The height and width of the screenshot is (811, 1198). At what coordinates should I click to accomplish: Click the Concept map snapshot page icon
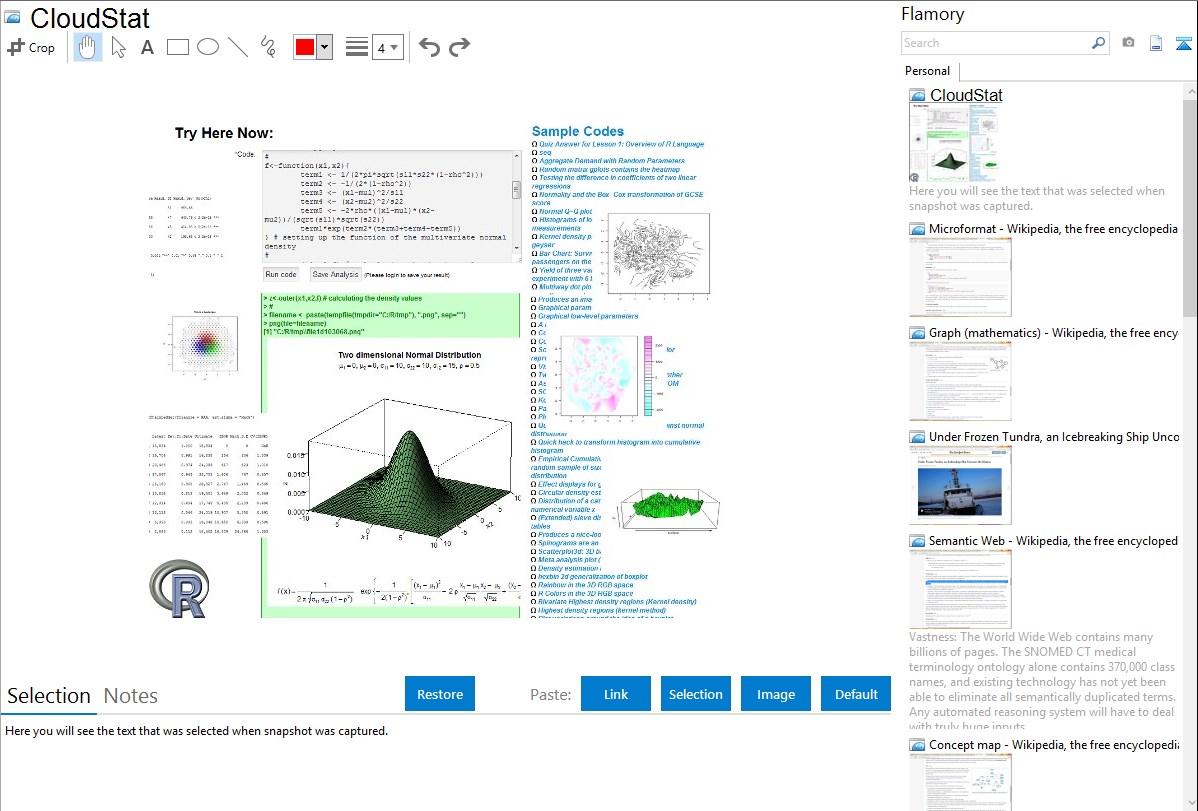[917, 745]
